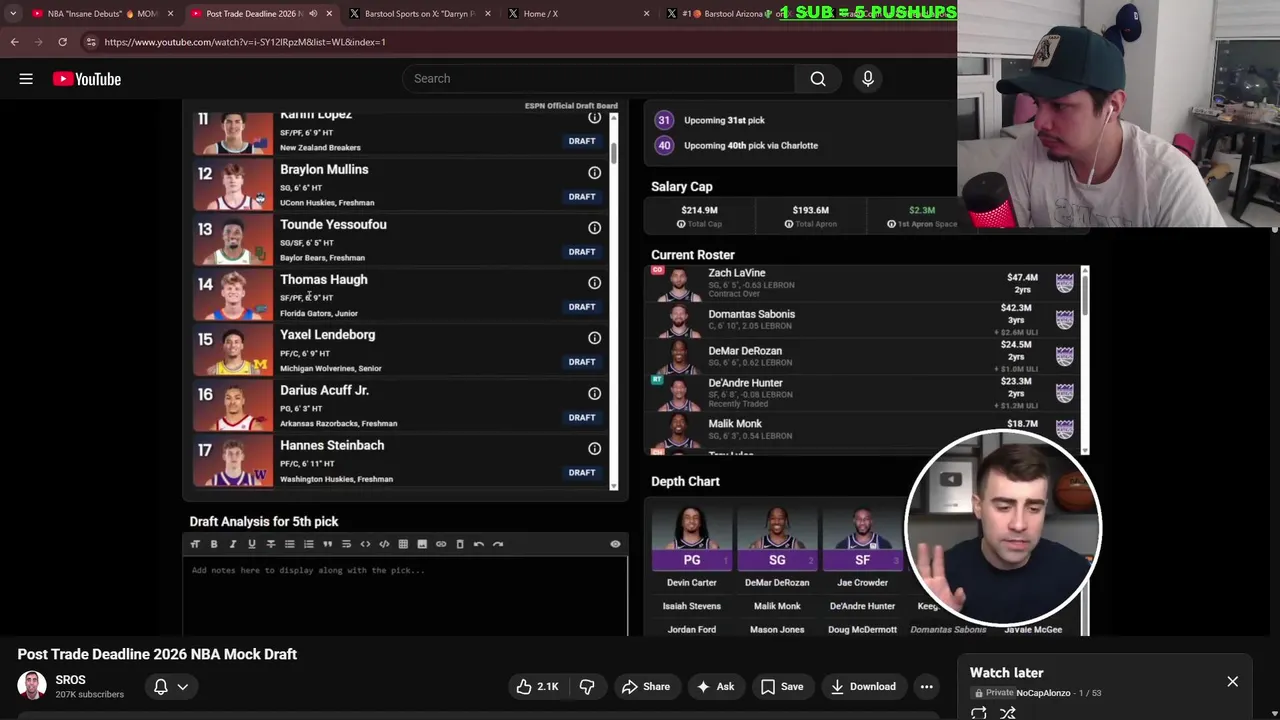Undo the last edit in the editor
The width and height of the screenshot is (1280, 720).
479,544
